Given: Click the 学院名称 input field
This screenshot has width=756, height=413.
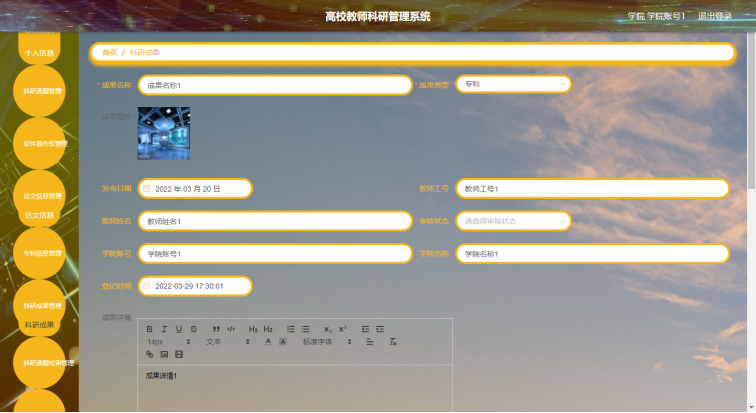Looking at the screenshot, I should (x=592, y=253).
